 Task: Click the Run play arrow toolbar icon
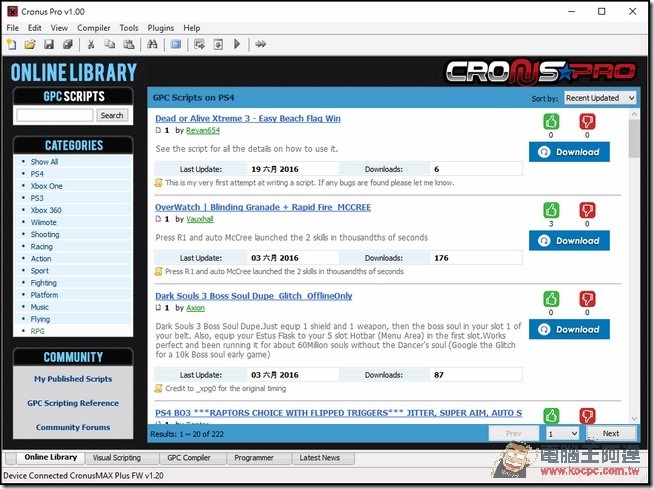pyautogui.click(x=237, y=44)
